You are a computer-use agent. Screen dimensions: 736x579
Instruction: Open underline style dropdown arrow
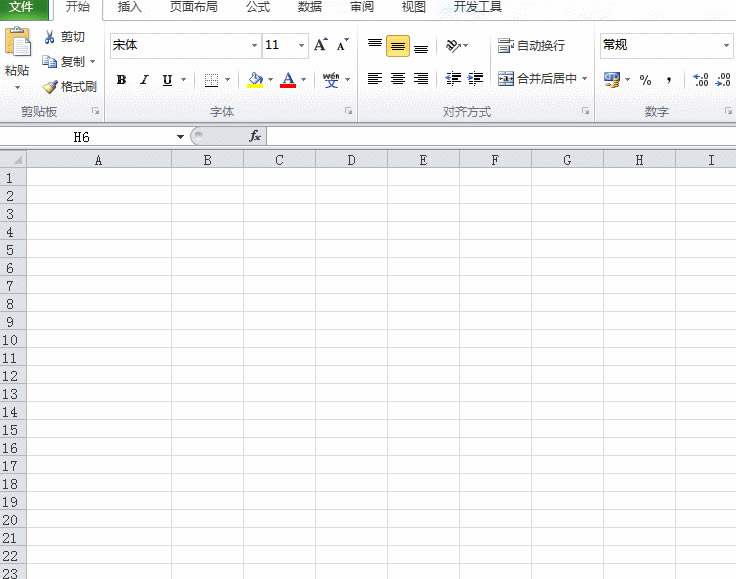[183, 80]
